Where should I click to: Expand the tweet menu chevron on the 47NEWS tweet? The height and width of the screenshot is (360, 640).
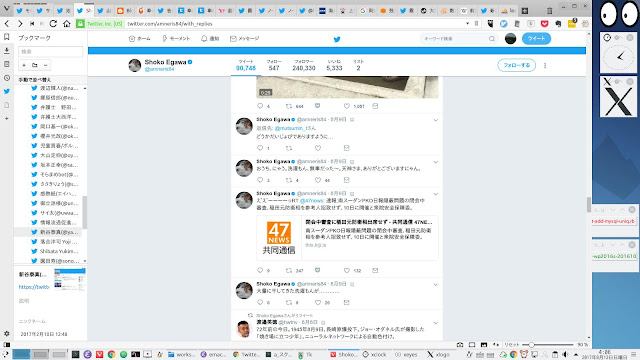[436, 194]
